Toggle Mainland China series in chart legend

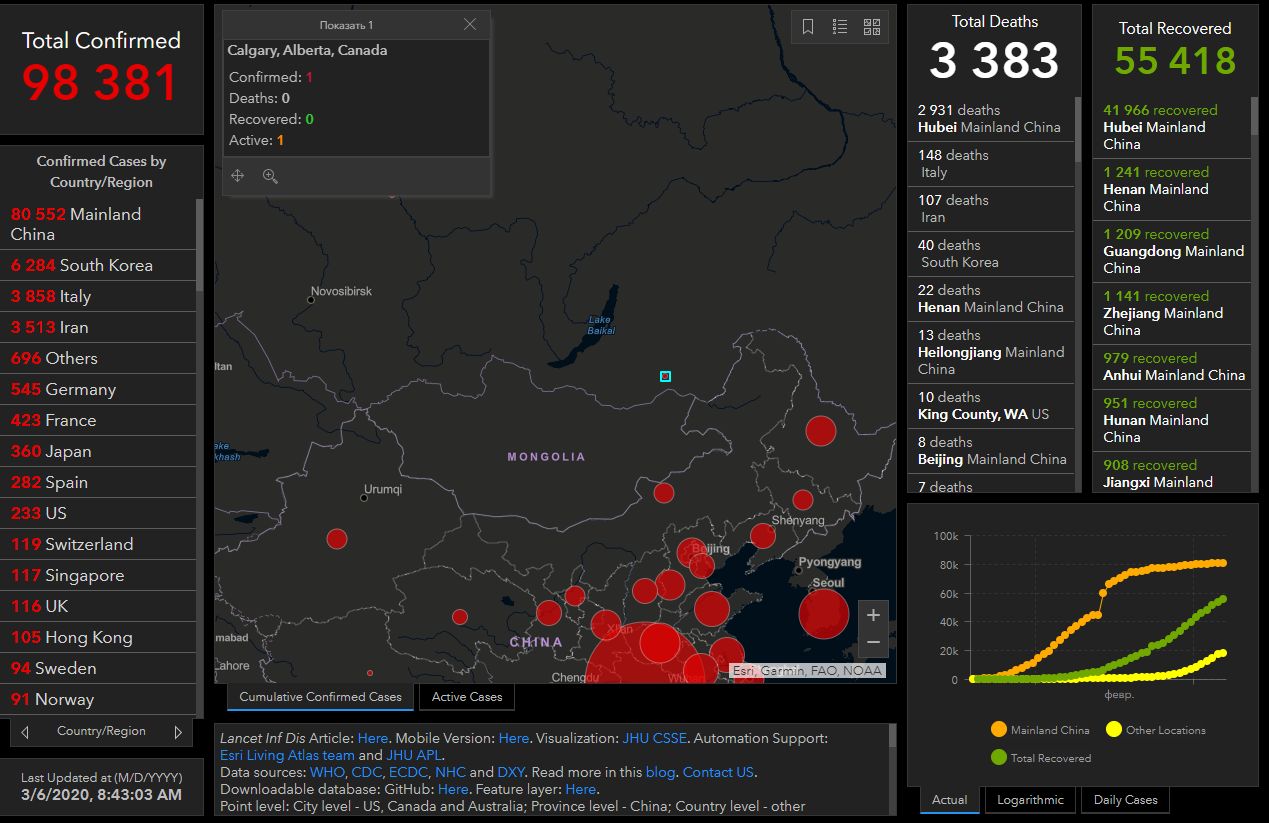pos(1040,730)
